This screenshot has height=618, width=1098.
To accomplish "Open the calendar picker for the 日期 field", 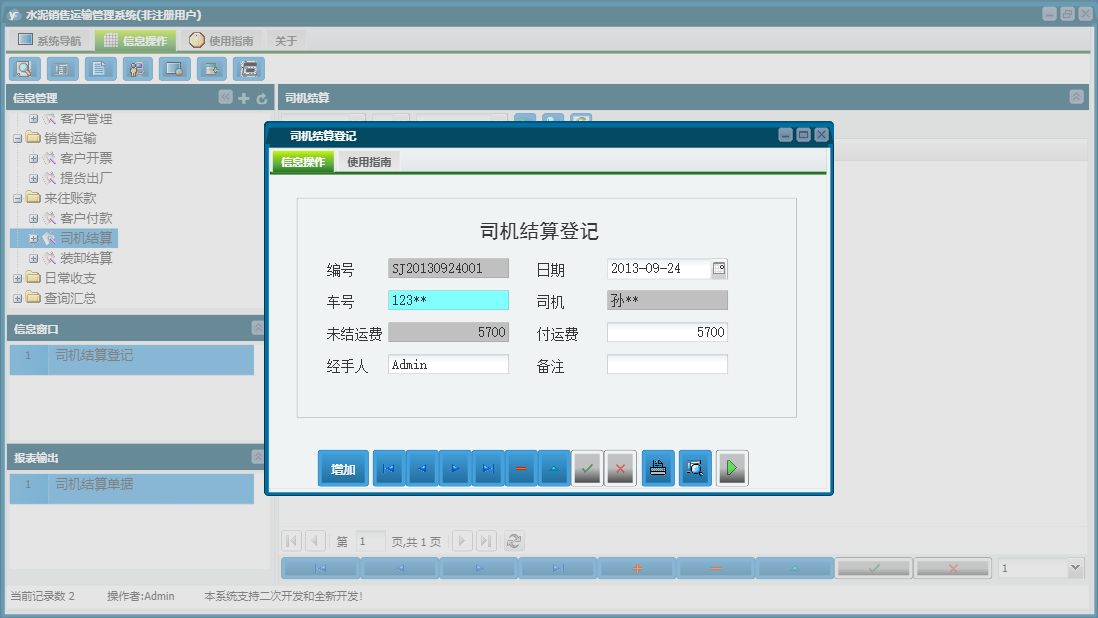I will [721, 268].
